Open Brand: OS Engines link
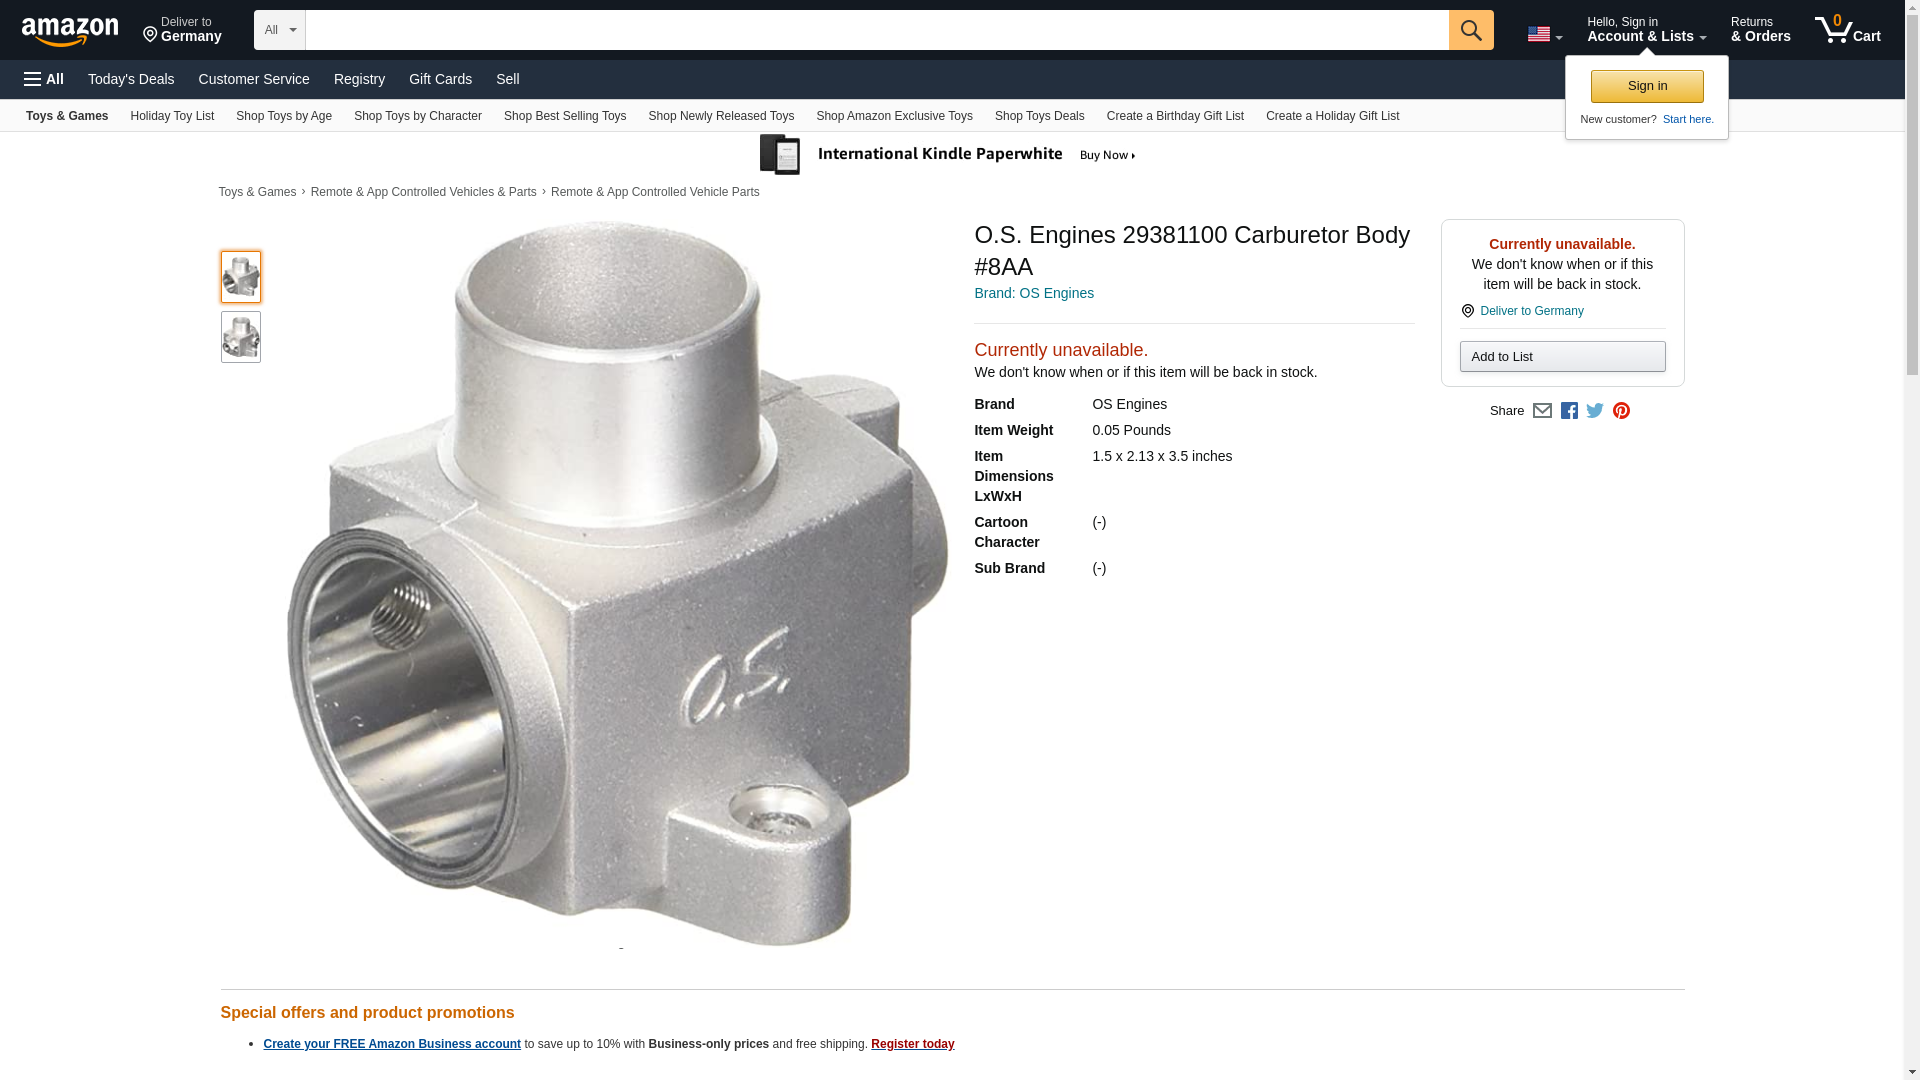1920x1080 pixels. click(x=1034, y=293)
